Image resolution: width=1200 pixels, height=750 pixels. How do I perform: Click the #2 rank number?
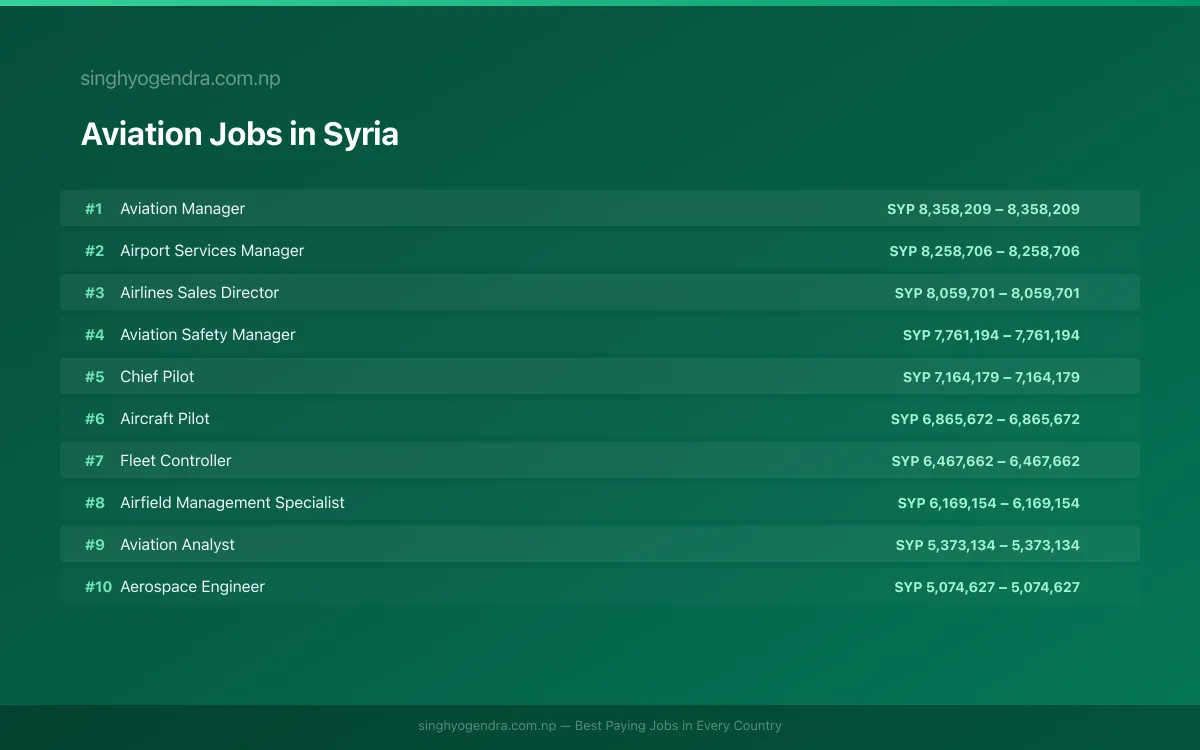(x=94, y=251)
